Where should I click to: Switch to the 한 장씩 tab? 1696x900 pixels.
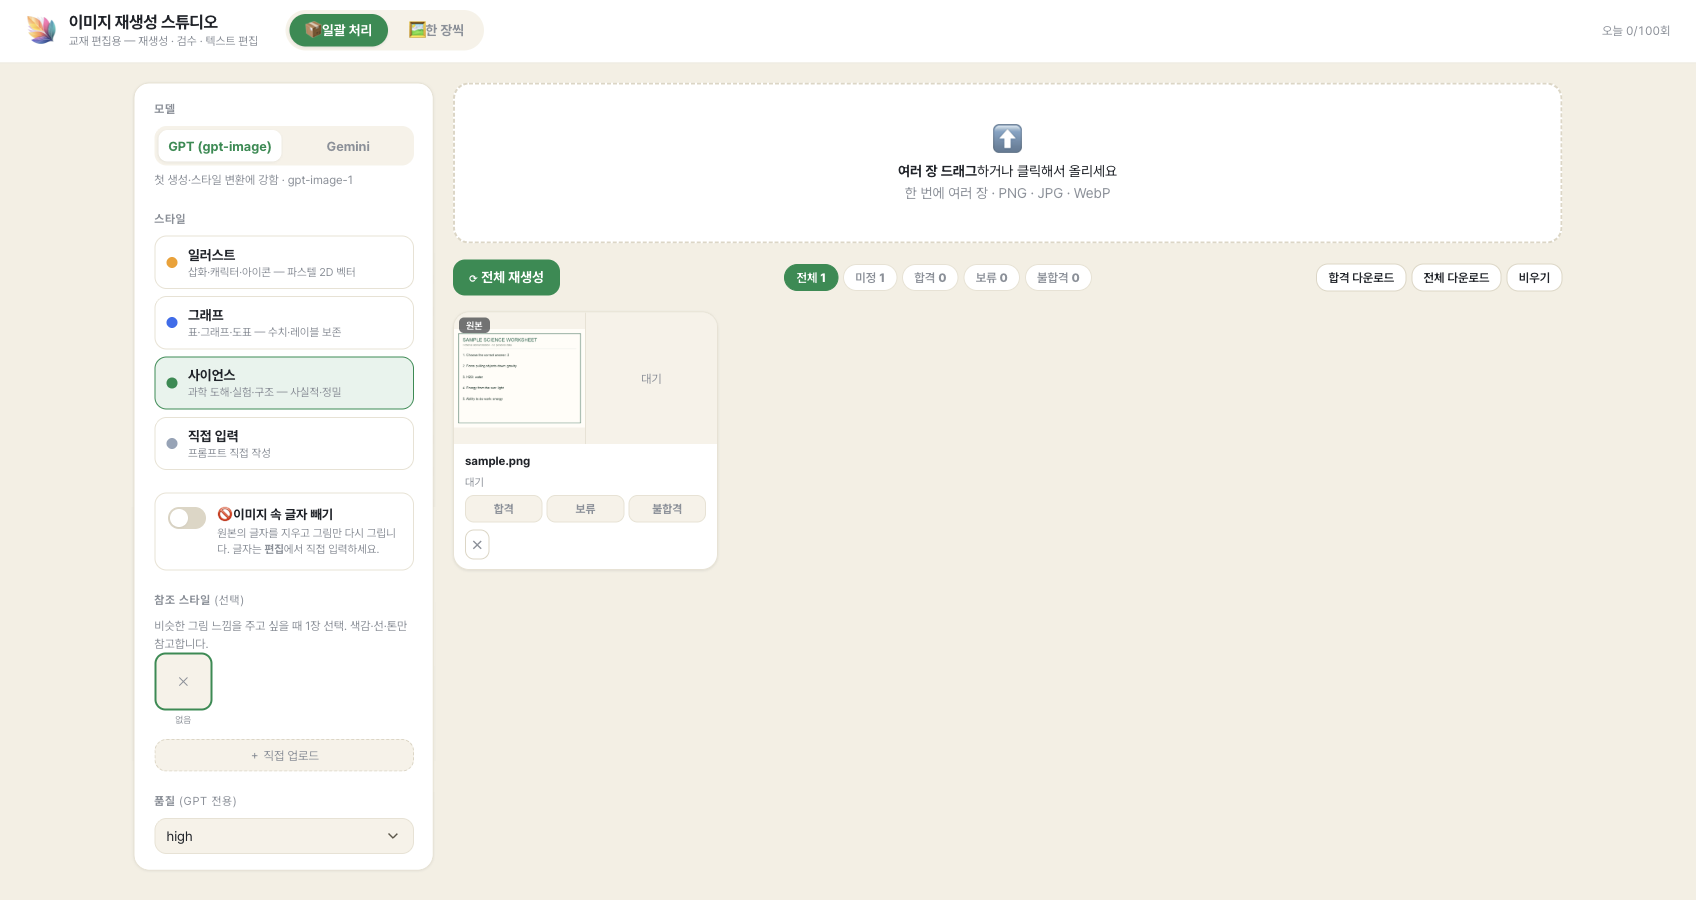[x=436, y=30]
